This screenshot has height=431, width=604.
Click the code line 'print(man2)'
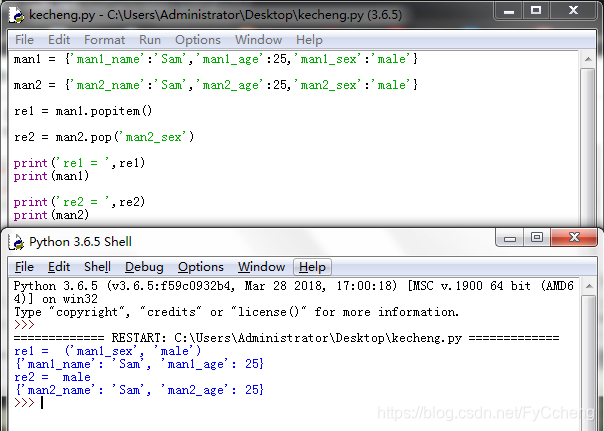52,215
